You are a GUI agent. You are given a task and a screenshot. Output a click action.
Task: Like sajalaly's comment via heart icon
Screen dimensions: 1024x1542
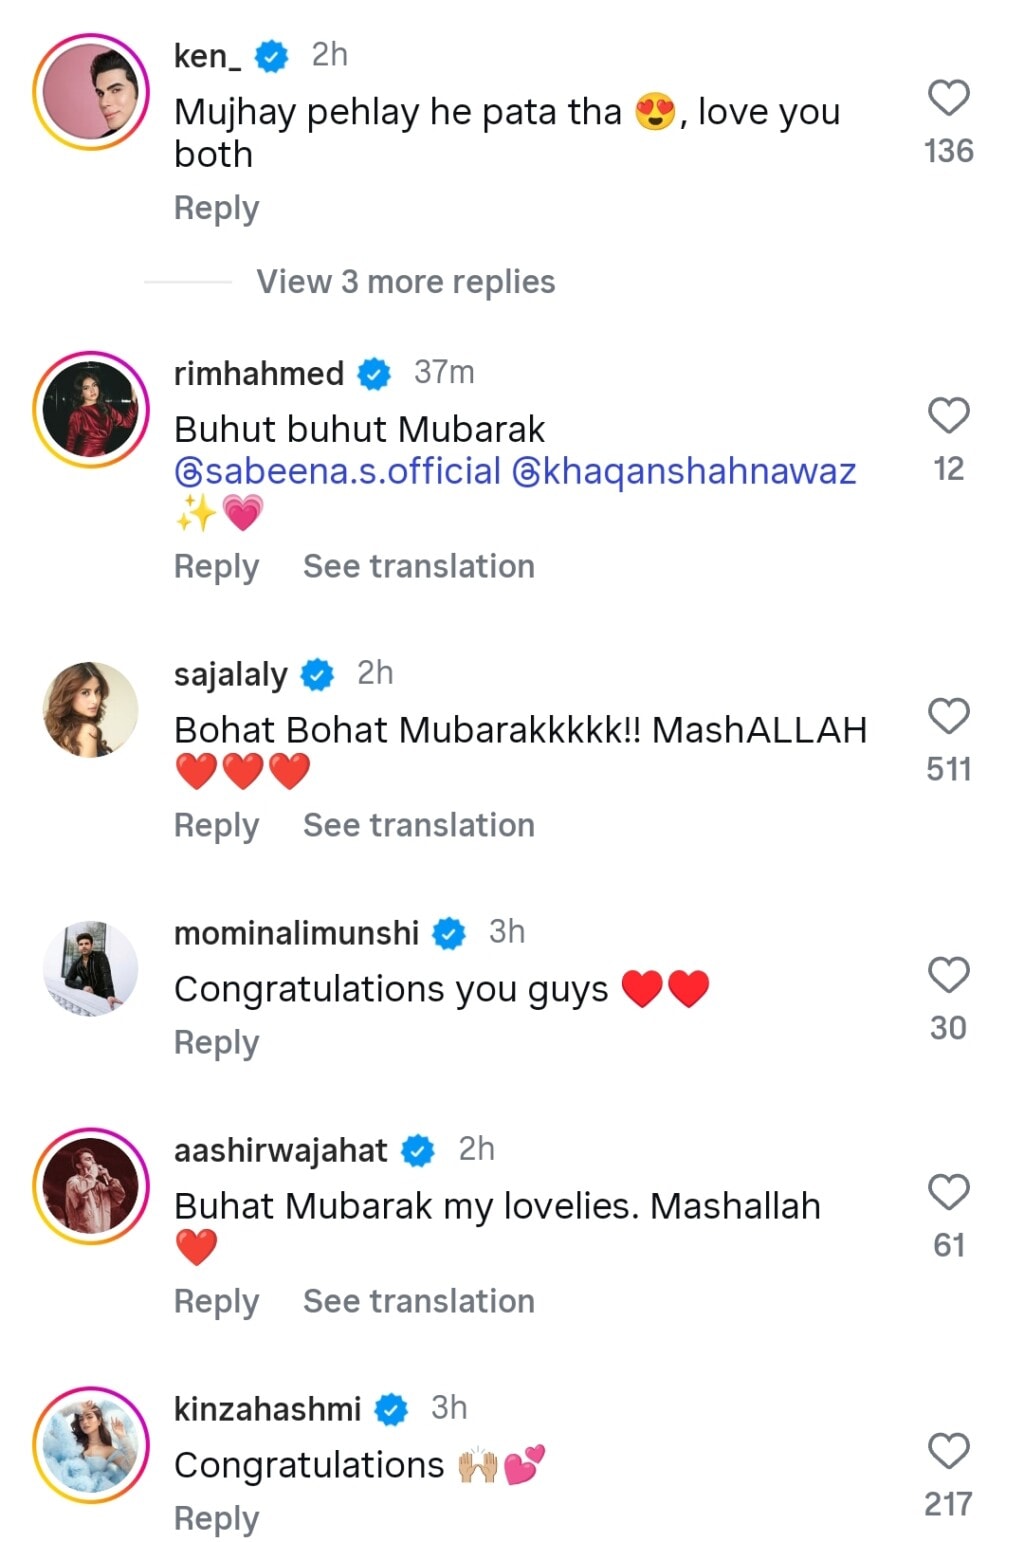pos(947,714)
